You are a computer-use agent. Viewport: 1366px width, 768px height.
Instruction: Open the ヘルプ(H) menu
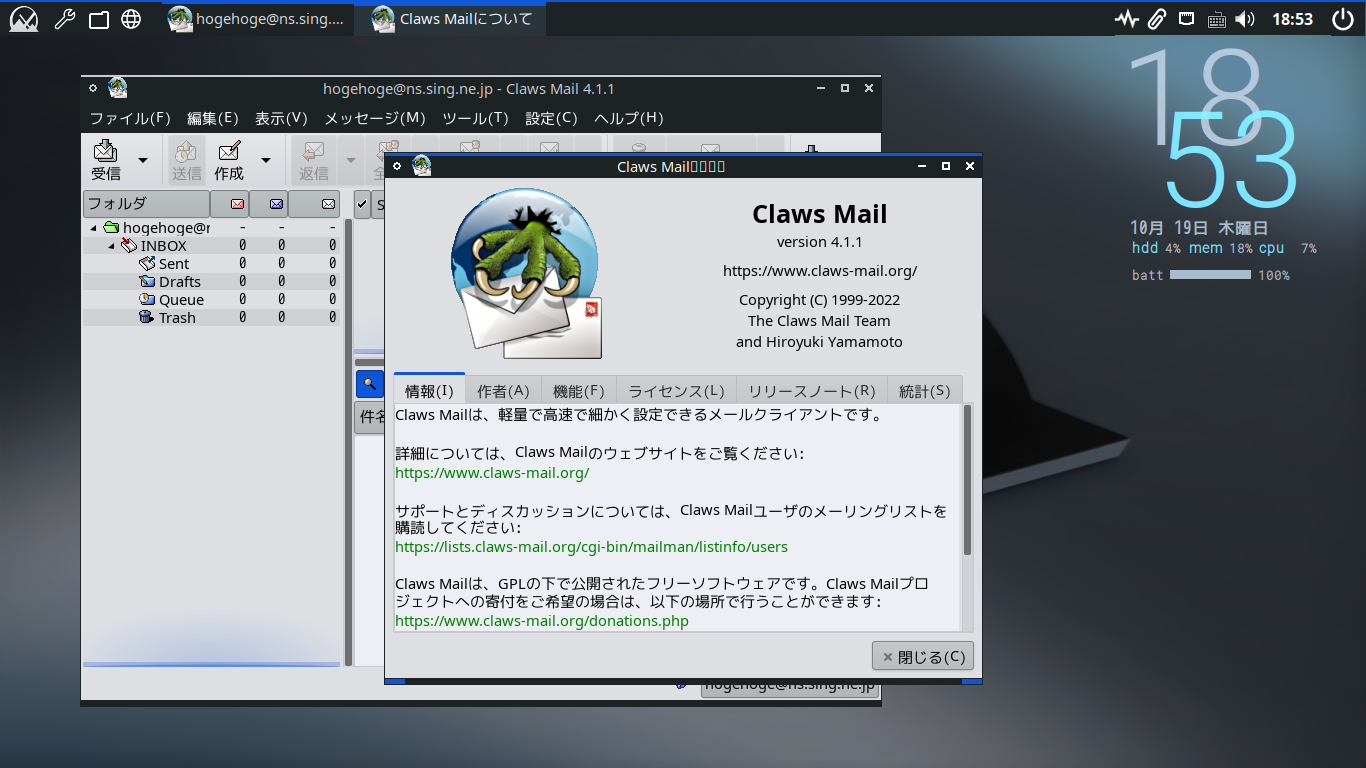[628, 118]
